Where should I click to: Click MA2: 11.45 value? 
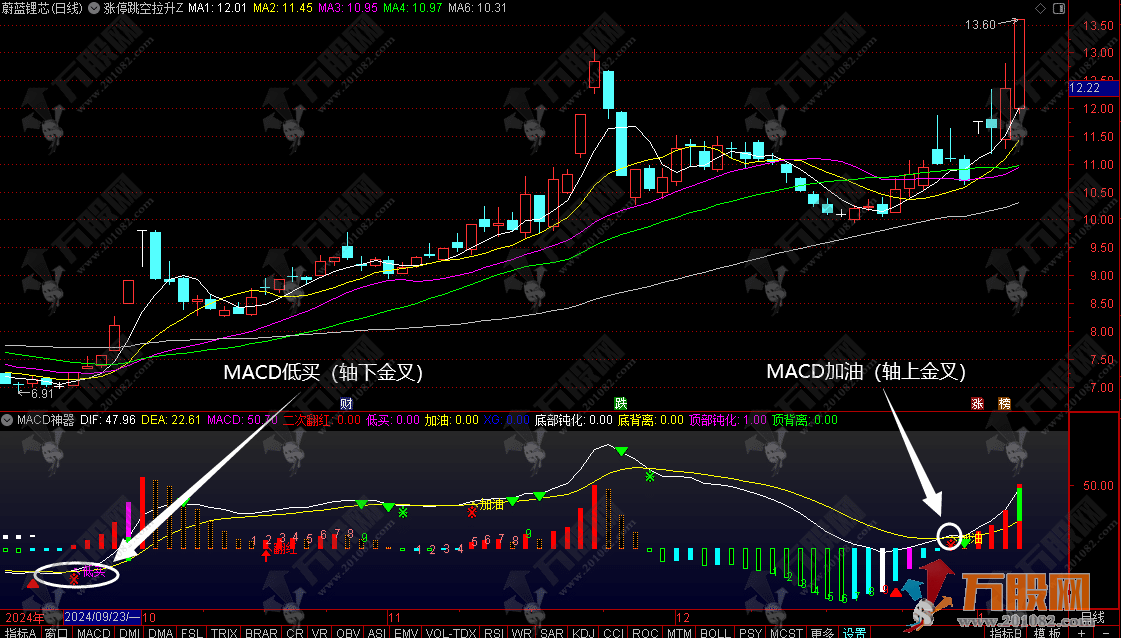point(283,9)
